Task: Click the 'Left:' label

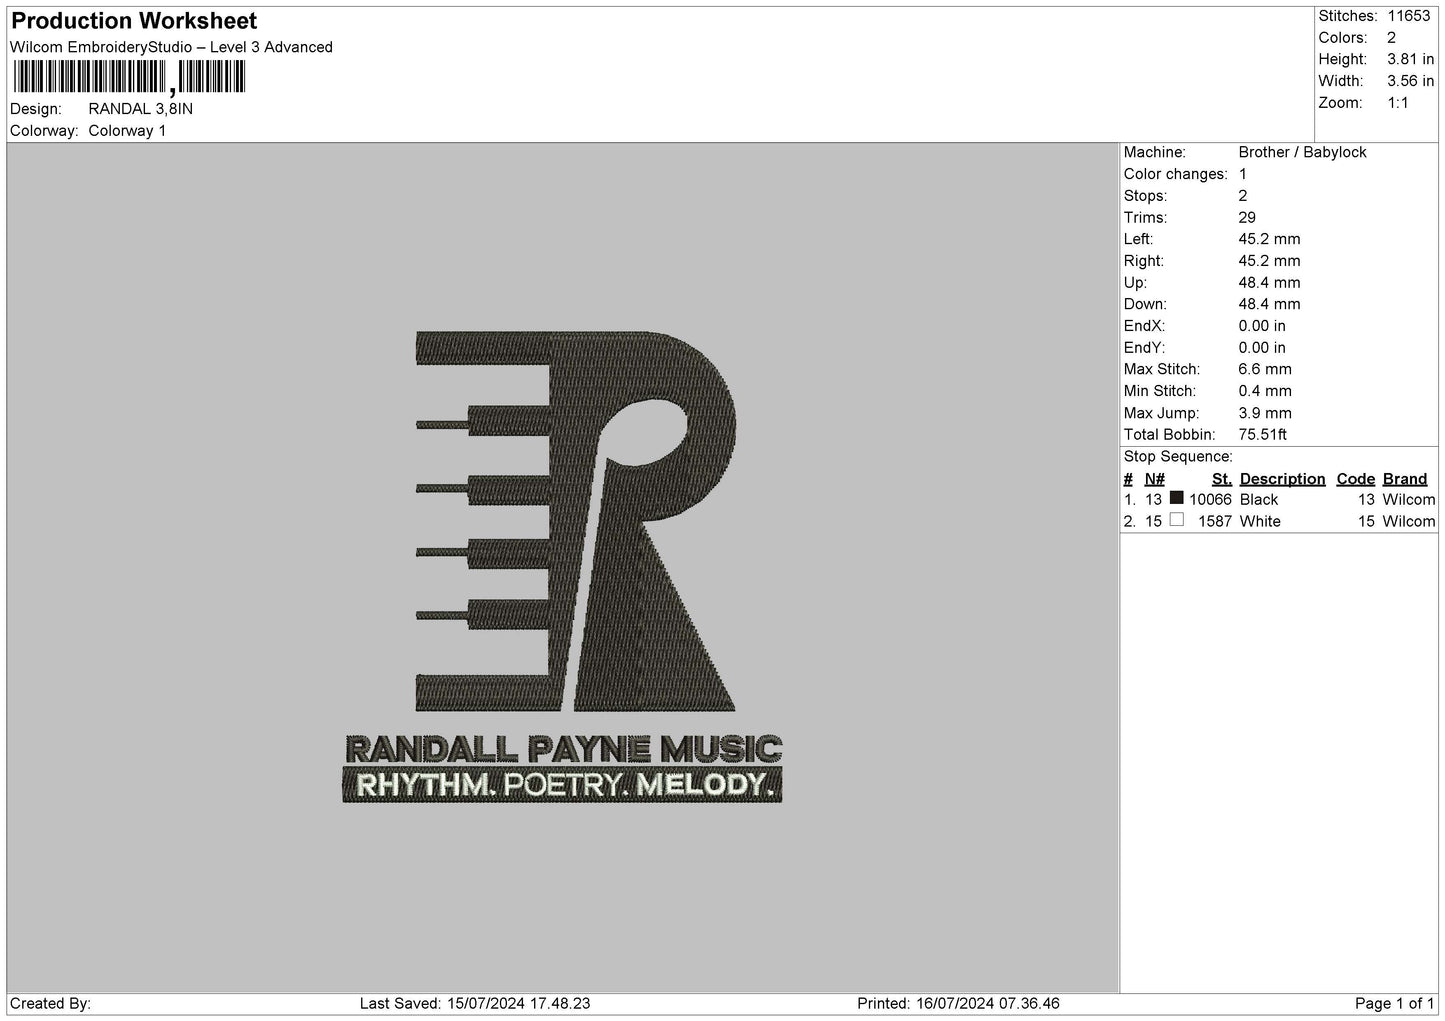Action: point(1139,239)
